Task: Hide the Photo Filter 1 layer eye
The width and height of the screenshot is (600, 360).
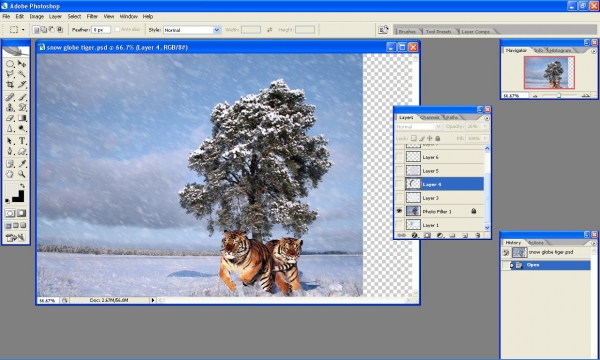Action: pos(399,211)
